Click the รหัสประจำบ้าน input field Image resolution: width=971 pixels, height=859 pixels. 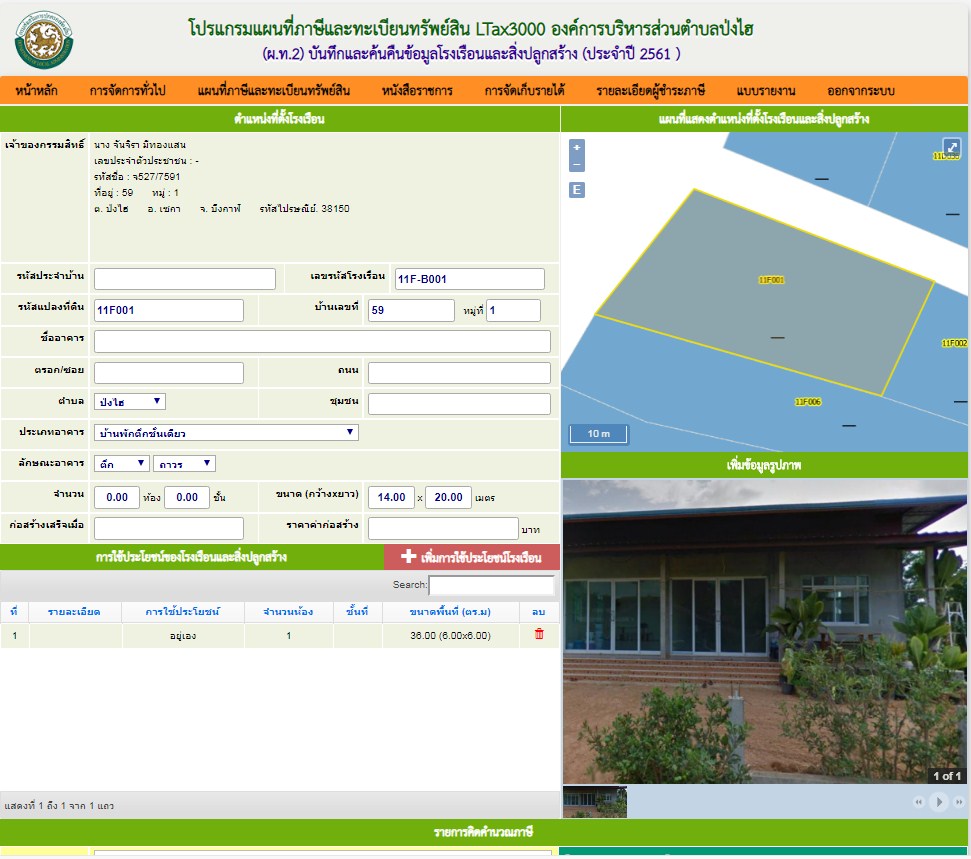[x=185, y=279]
